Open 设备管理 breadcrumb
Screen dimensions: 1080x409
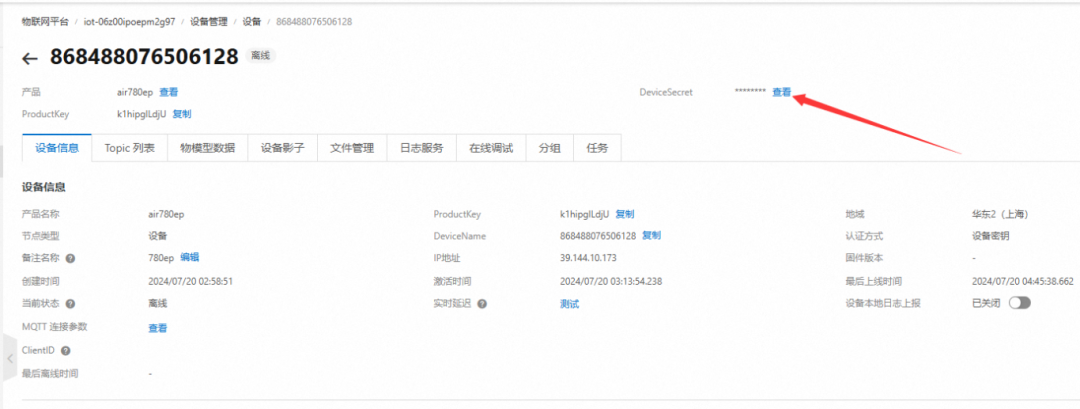coord(209,21)
